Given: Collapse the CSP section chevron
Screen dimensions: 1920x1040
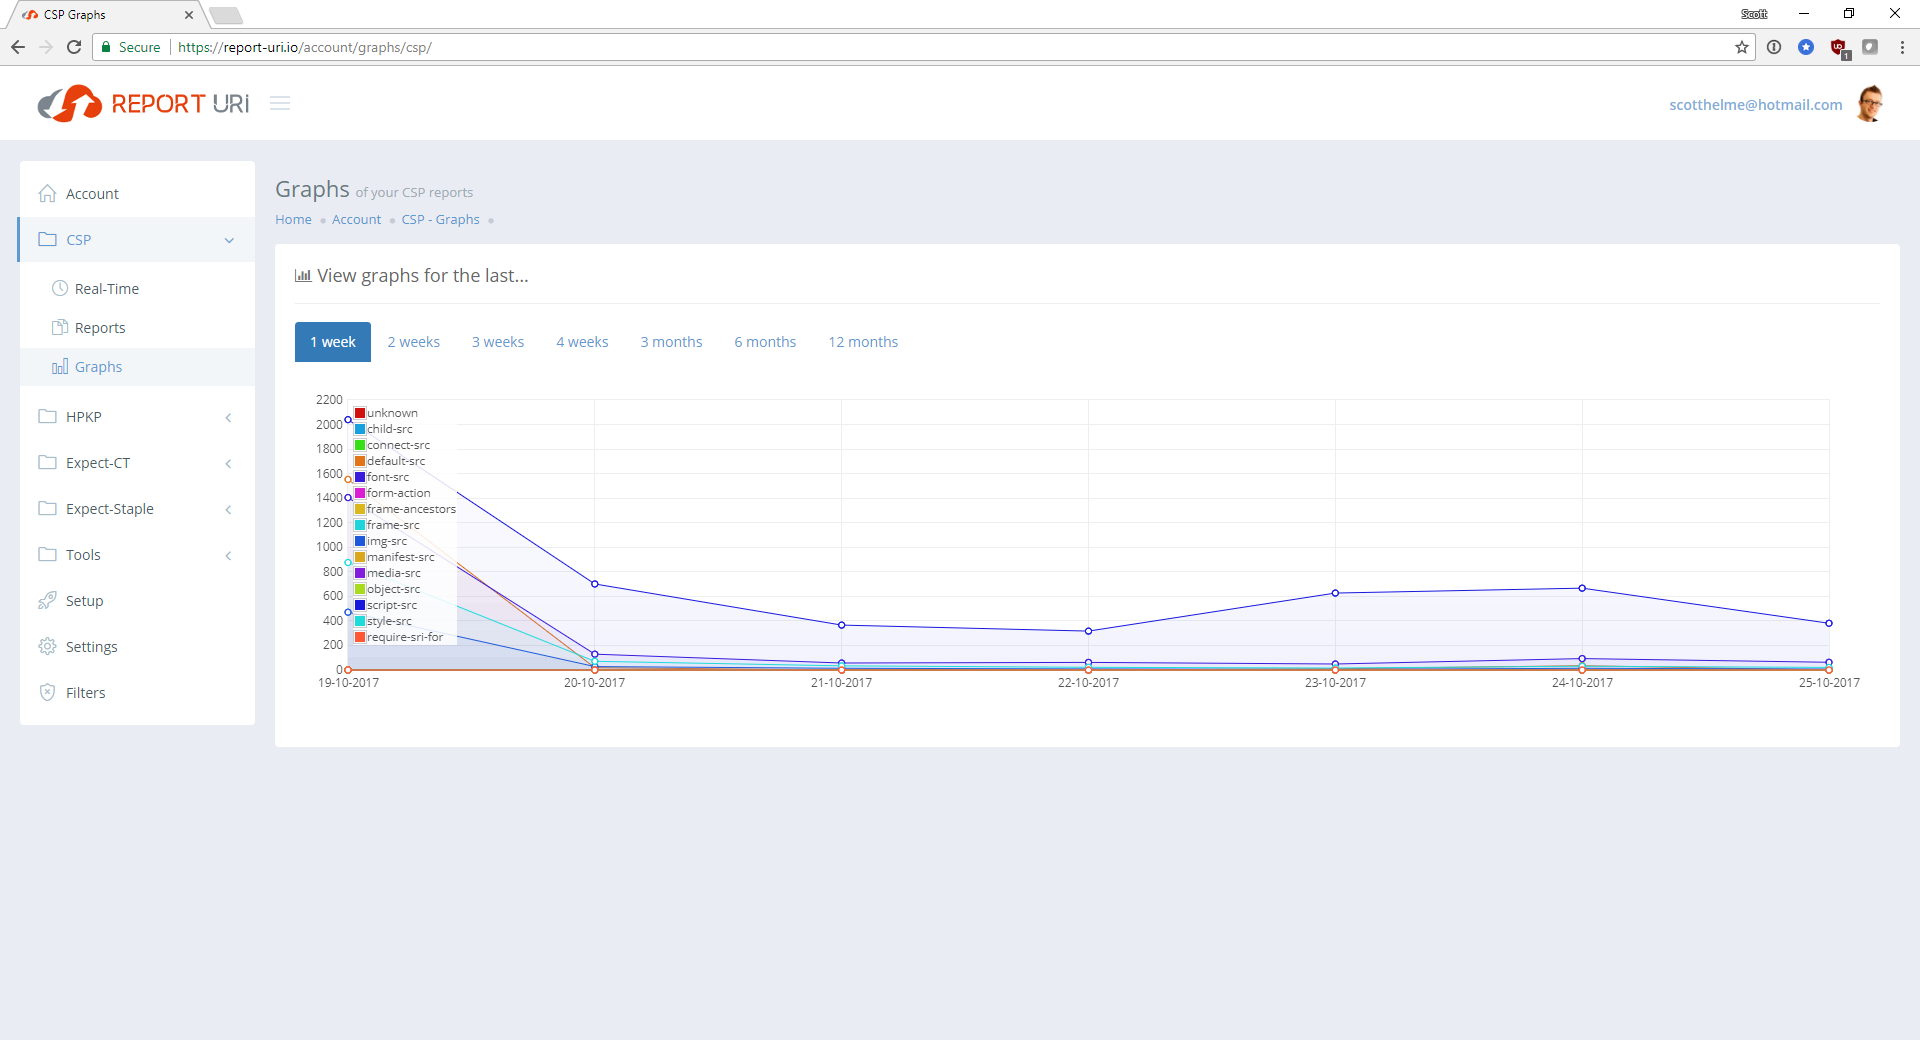Looking at the screenshot, I should (x=229, y=240).
